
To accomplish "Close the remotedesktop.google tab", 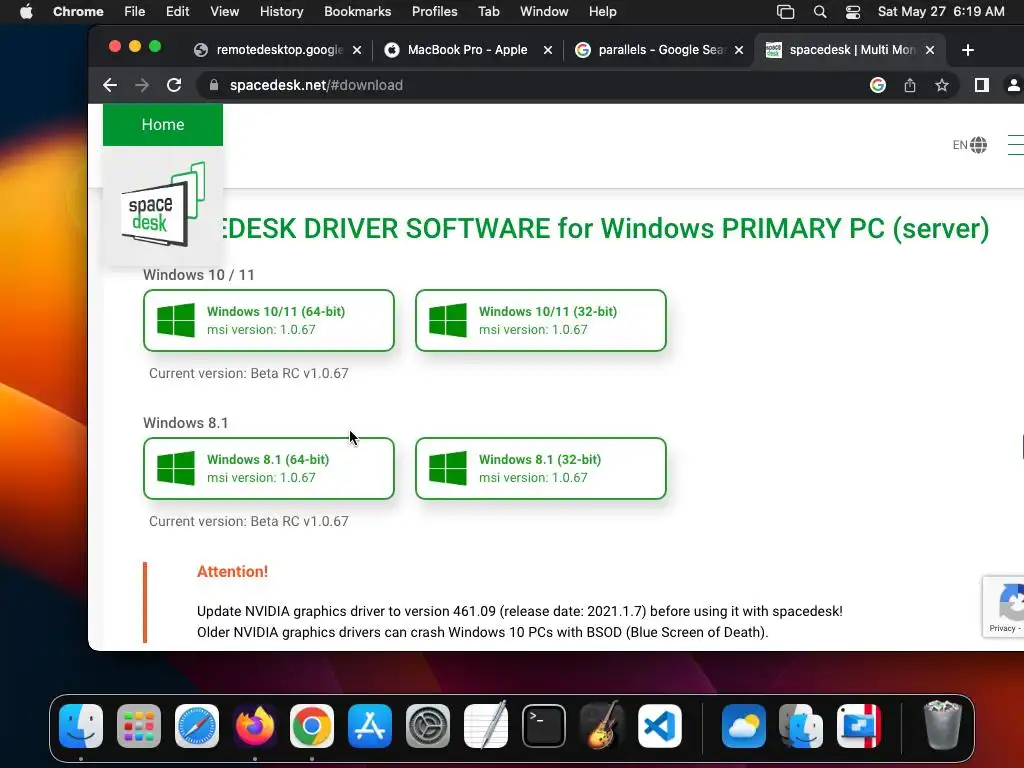I will 357,50.
